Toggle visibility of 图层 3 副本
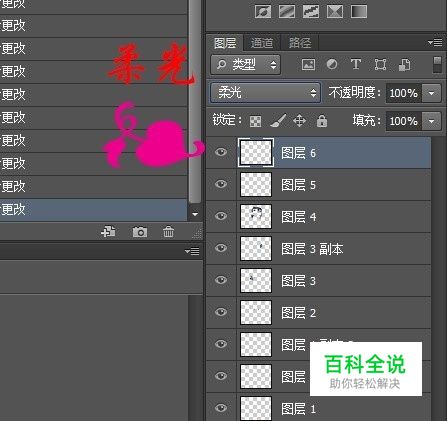Screen dimensions: 447x421 tap(221, 248)
